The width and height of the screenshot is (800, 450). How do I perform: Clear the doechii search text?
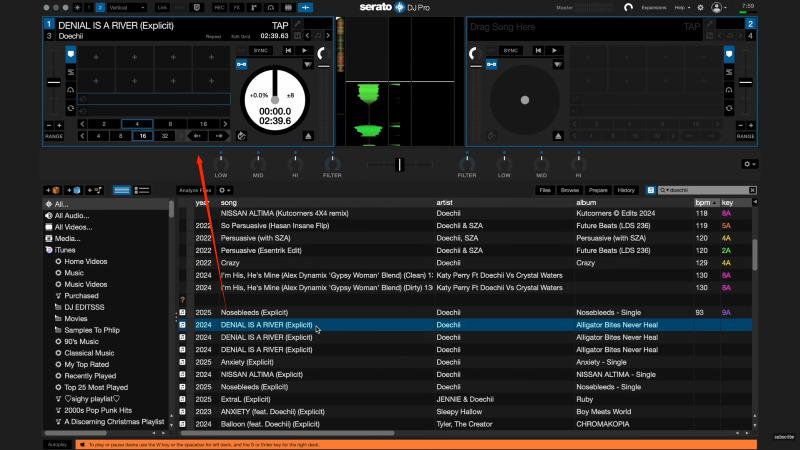[753, 190]
